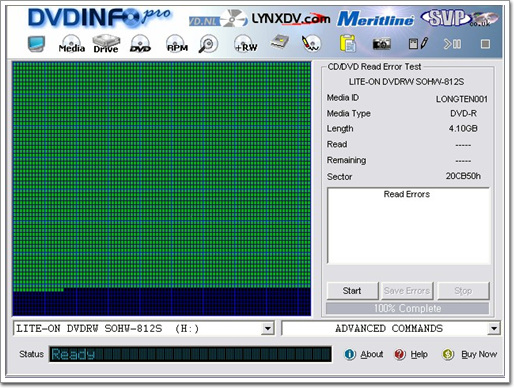Click the Buy Now dollar coin icon
The height and width of the screenshot is (388, 514).
[x=448, y=354]
